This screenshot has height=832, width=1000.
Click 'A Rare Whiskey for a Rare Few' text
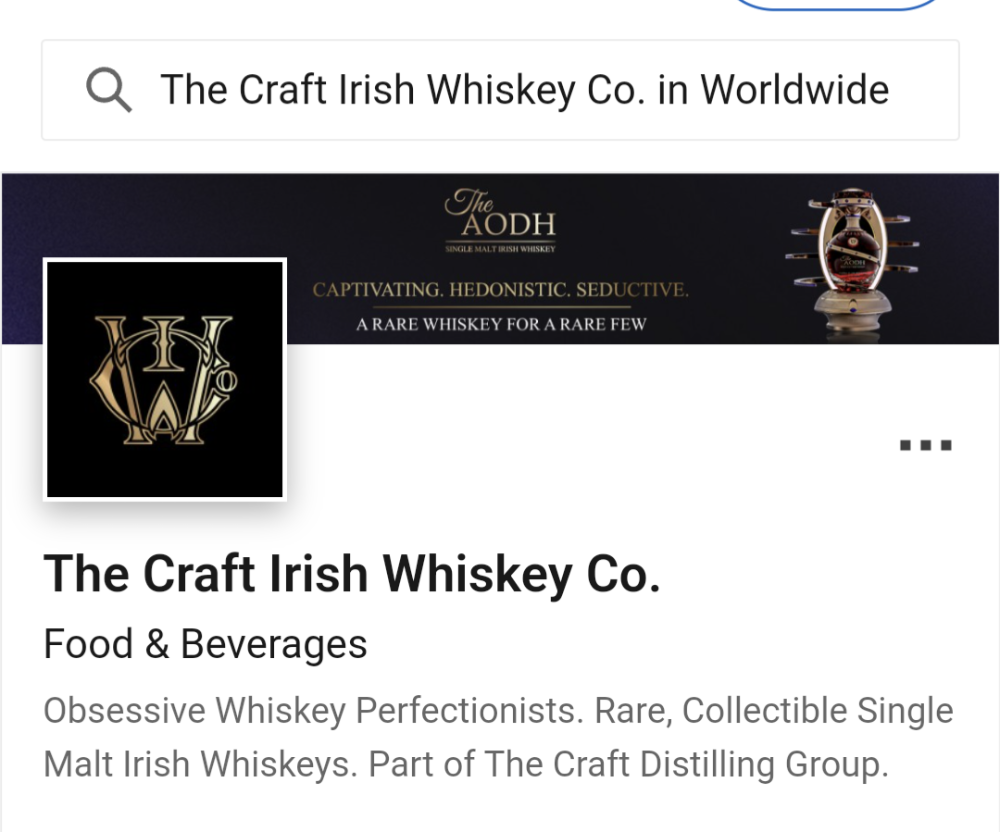click(501, 325)
